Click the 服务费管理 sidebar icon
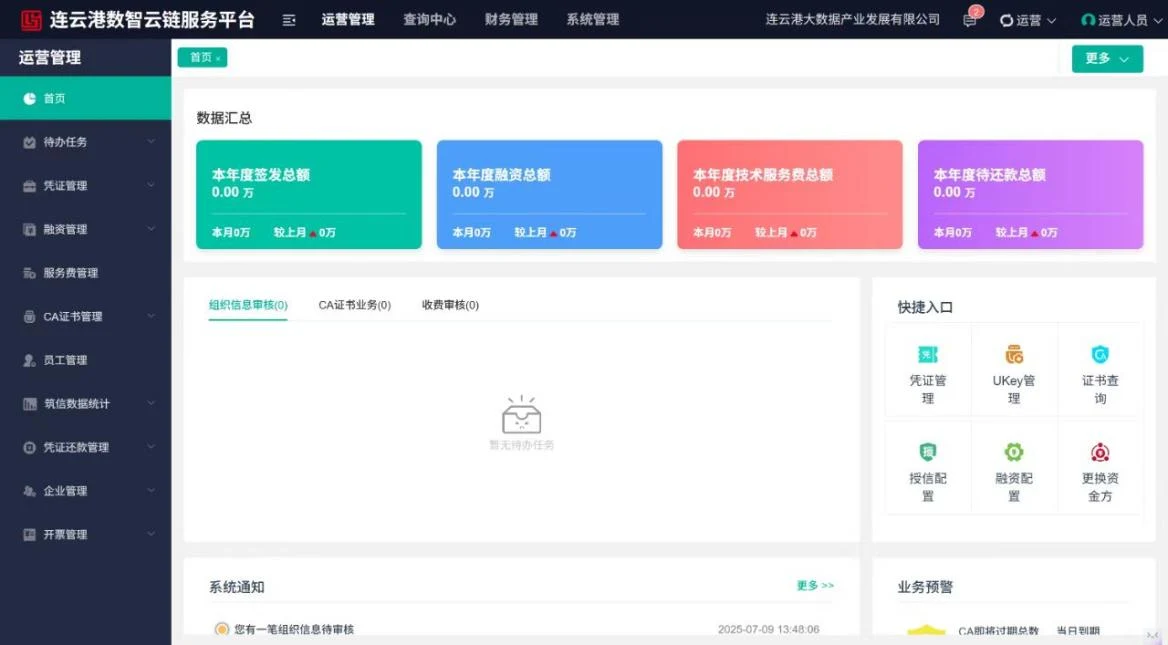 click(29, 273)
